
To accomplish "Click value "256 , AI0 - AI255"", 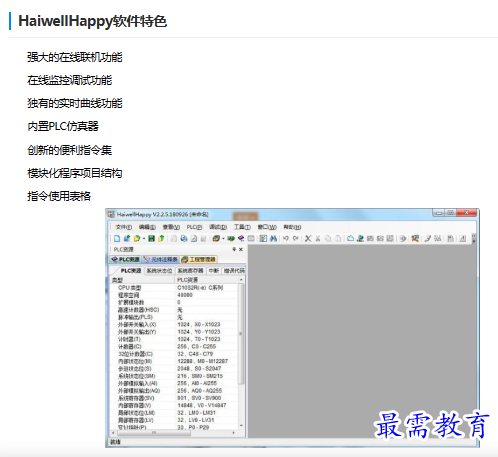I will coord(197,383).
